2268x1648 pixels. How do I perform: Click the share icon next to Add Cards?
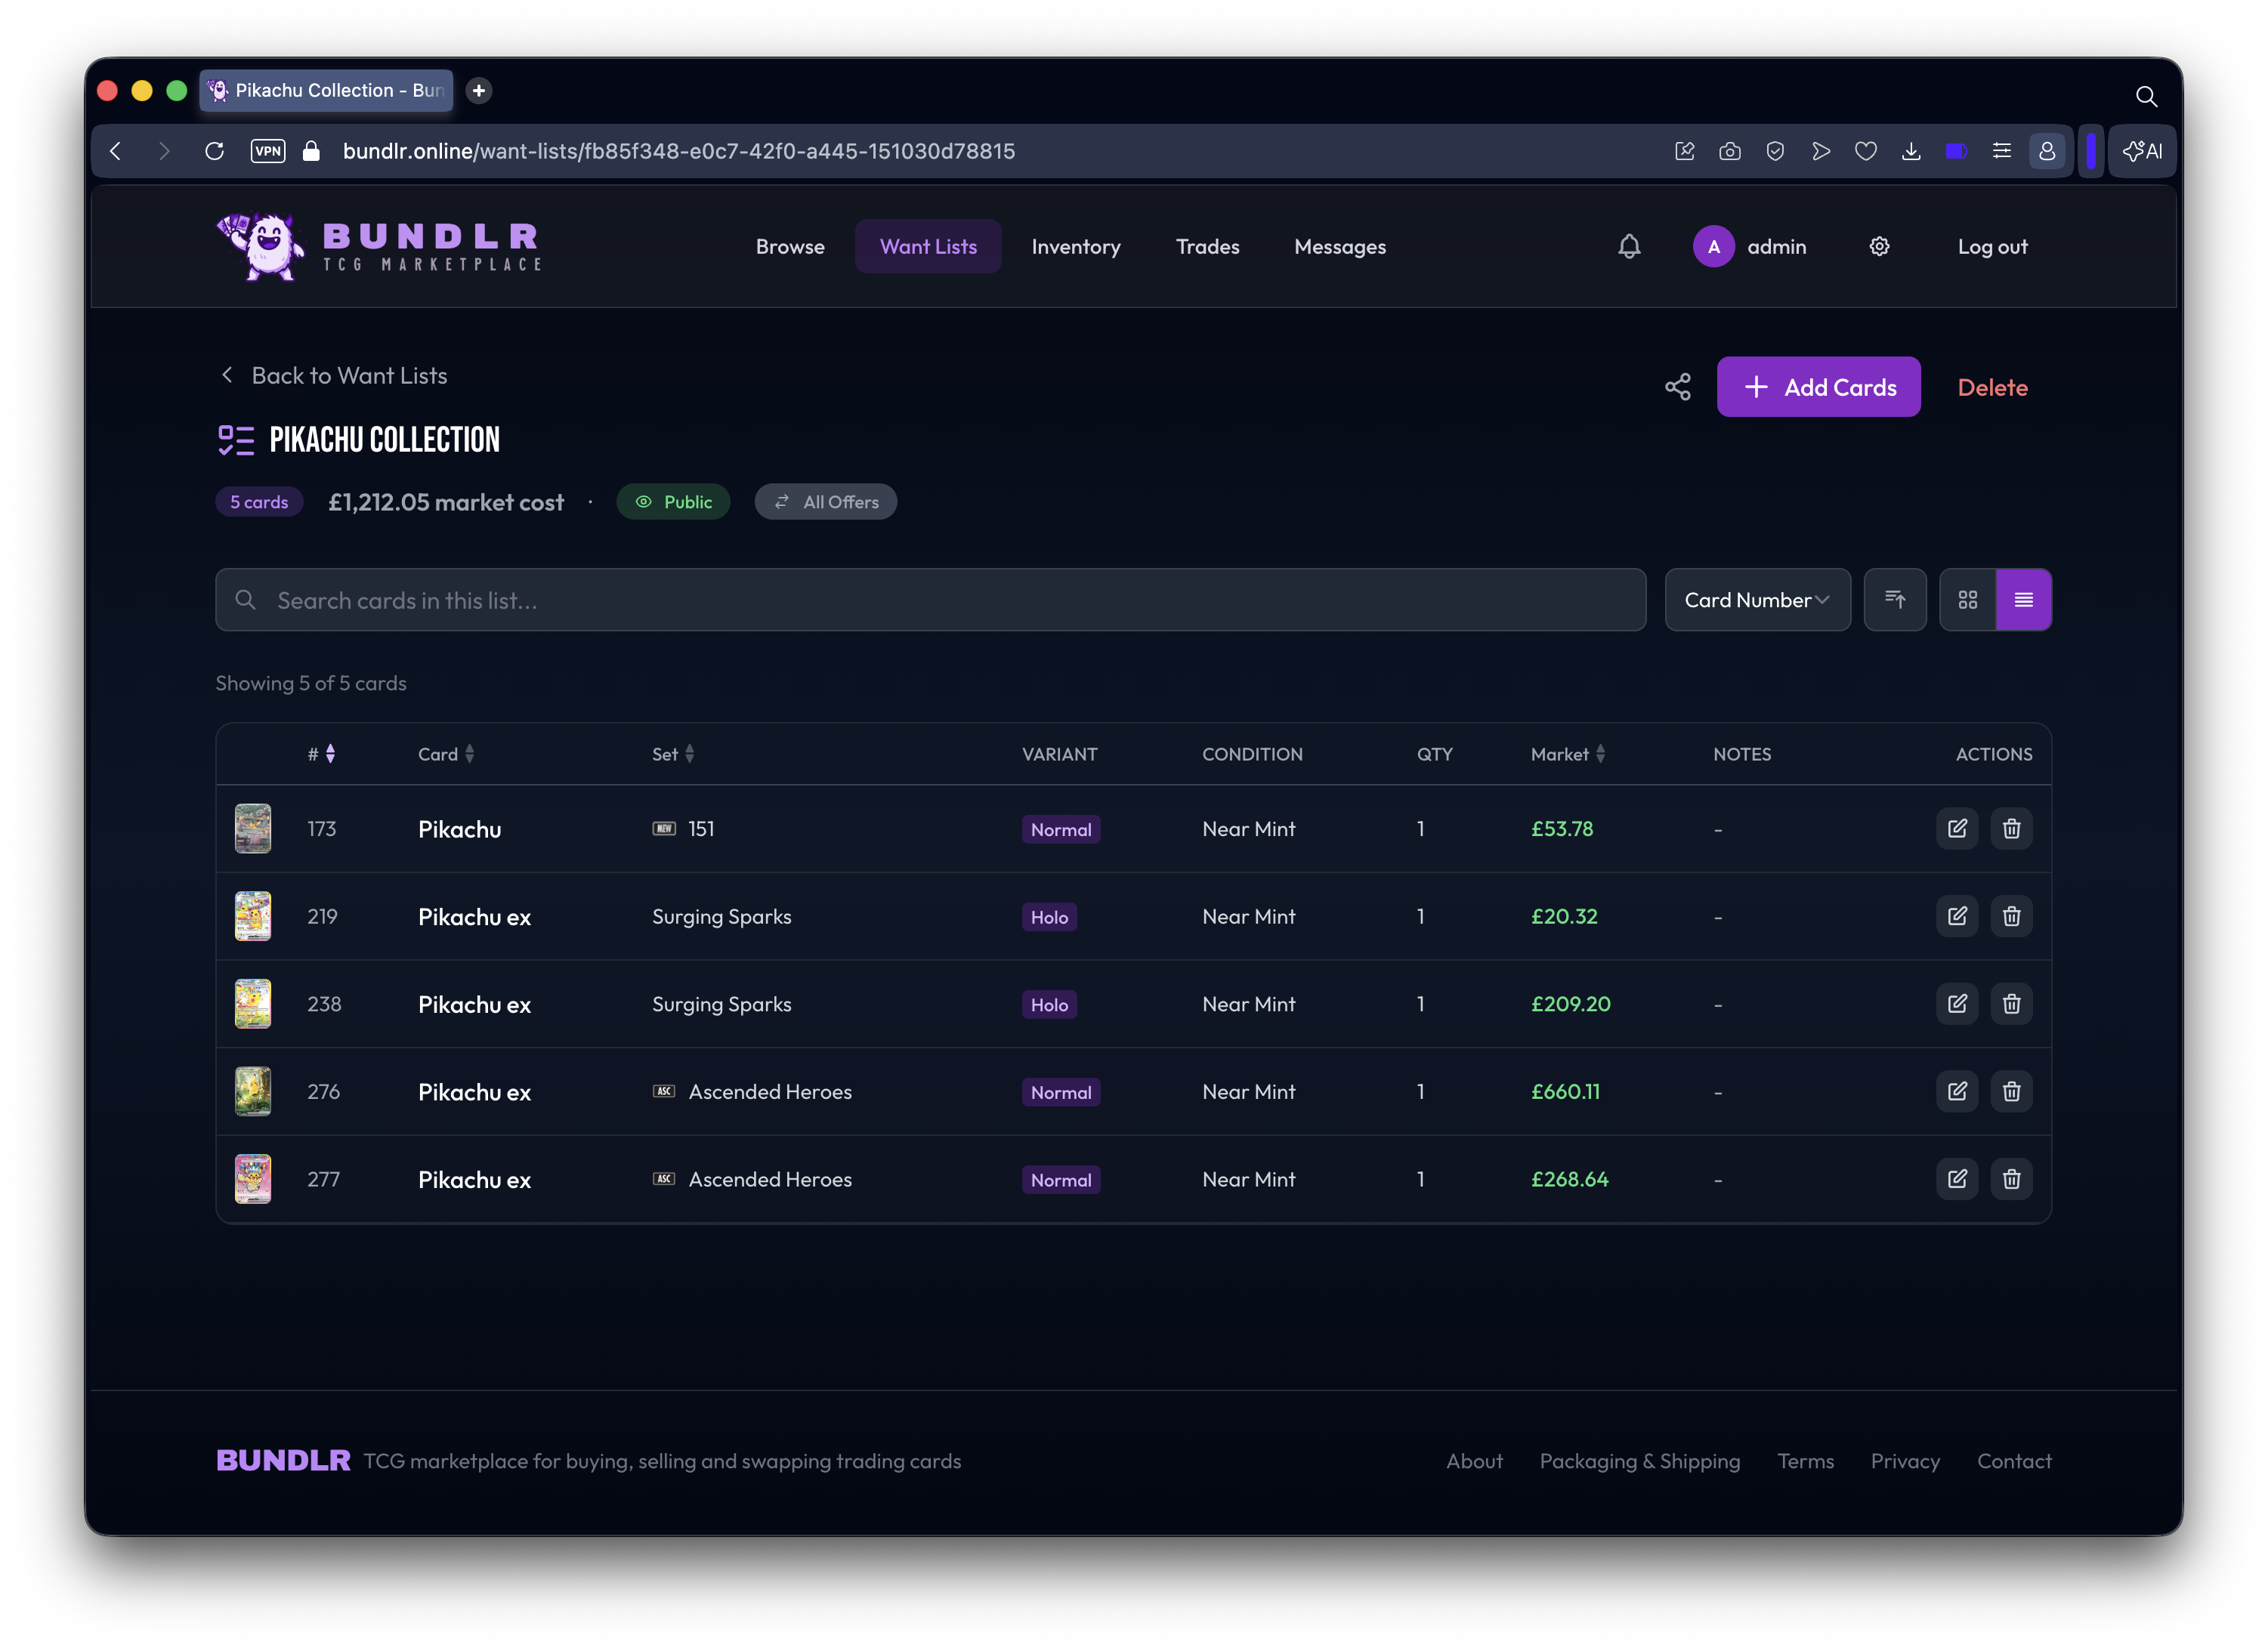click(1677, 387)
